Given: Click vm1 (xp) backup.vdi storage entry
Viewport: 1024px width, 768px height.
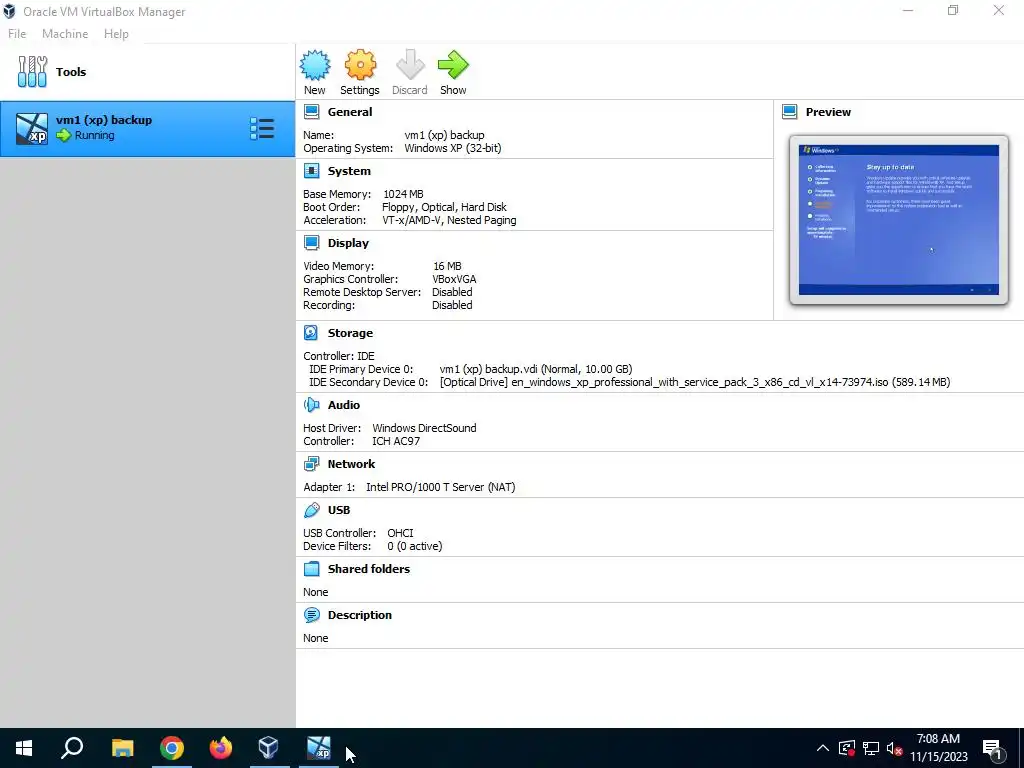Looking at the screenshot, I should pos(536,369).
